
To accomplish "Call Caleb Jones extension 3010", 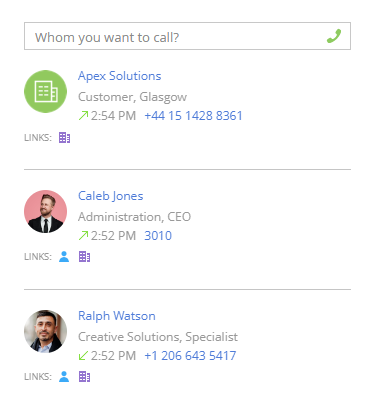I will coord(158,236).
